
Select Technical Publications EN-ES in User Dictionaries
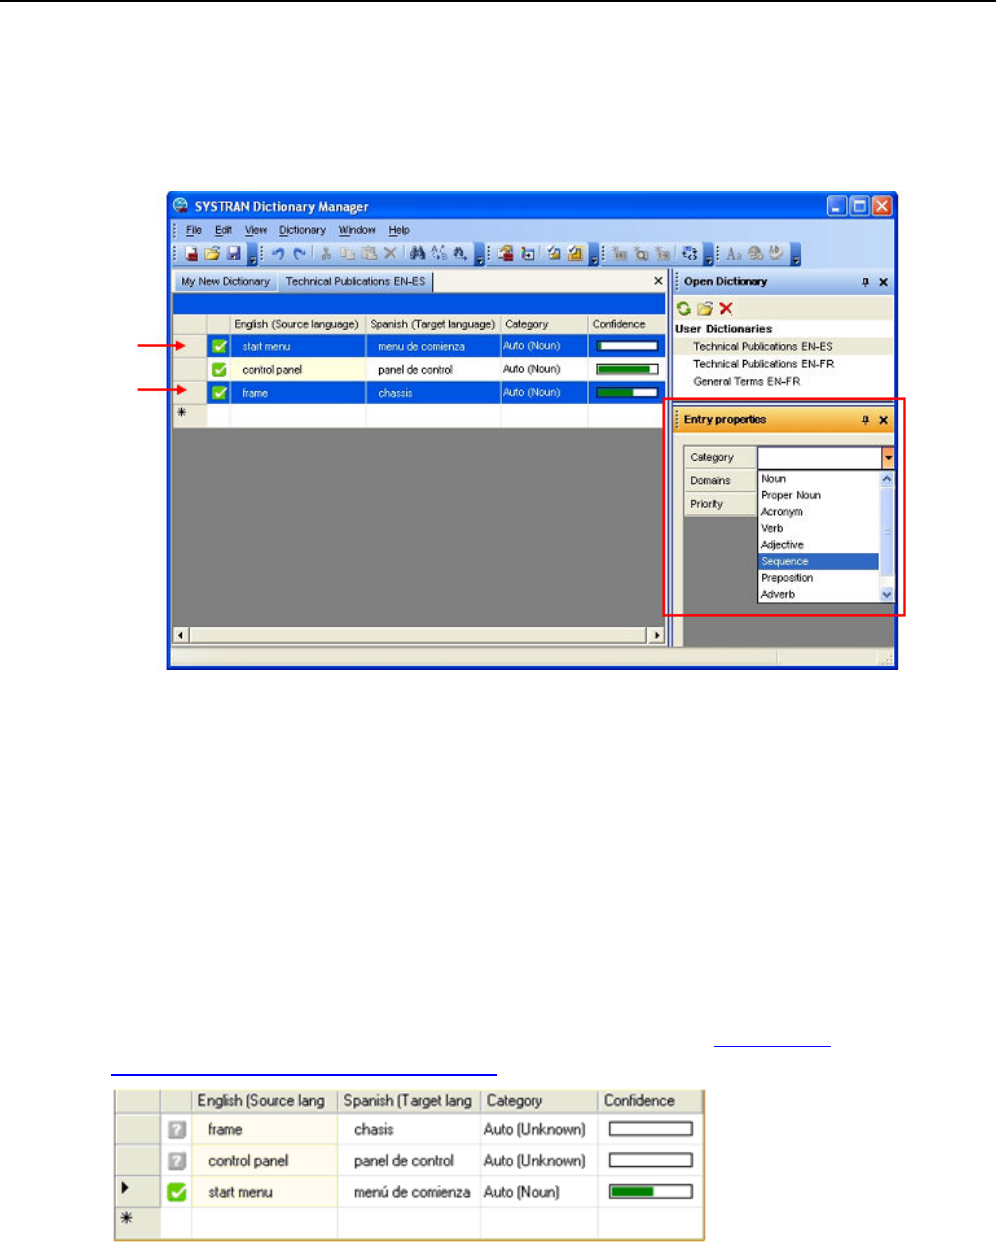point(763,346)
